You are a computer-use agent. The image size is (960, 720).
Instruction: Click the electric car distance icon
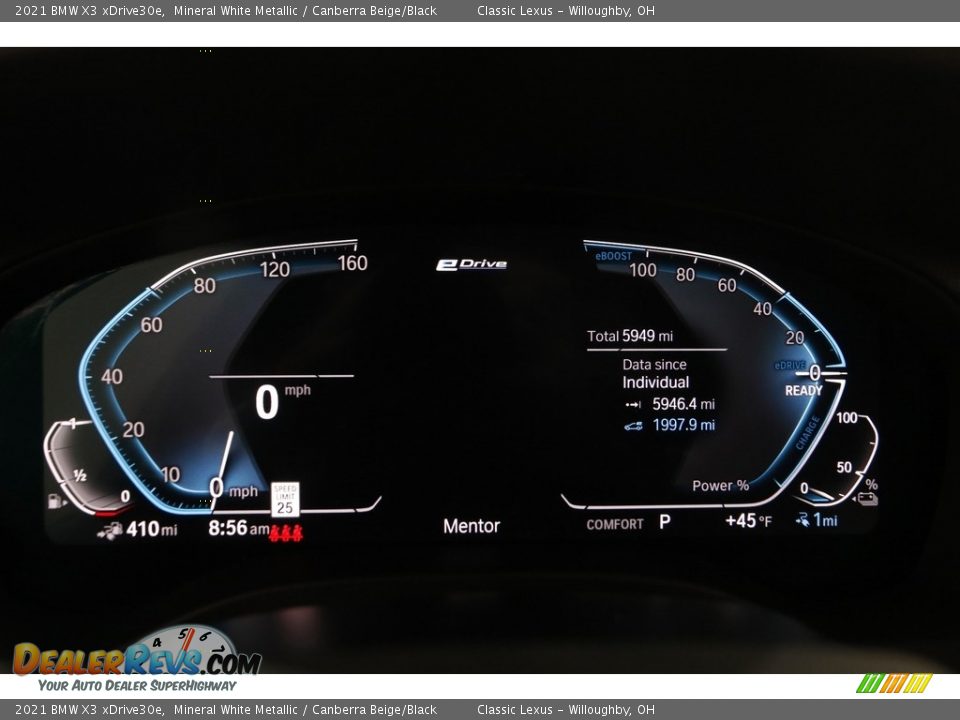[634, 426]
